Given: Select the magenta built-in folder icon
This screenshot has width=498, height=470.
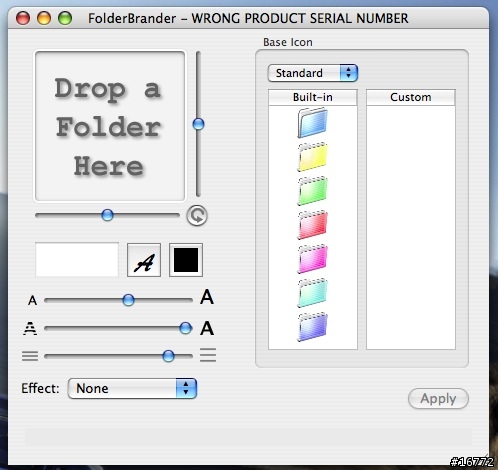Looking at the screenshot, I should 312,259.
